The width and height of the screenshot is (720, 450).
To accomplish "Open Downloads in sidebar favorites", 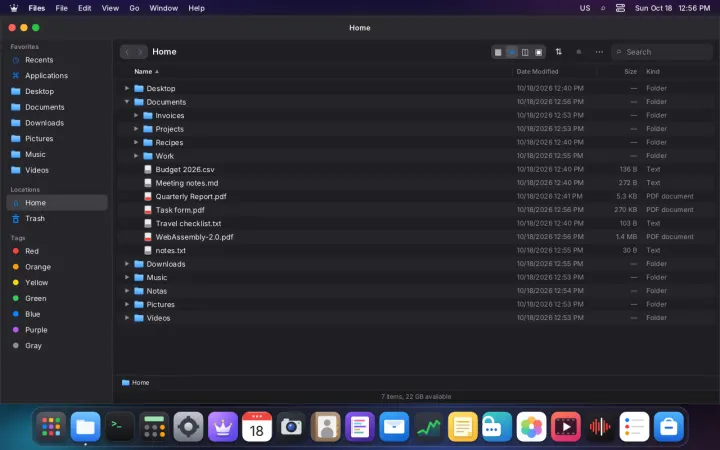I will [x=57, y=123].
